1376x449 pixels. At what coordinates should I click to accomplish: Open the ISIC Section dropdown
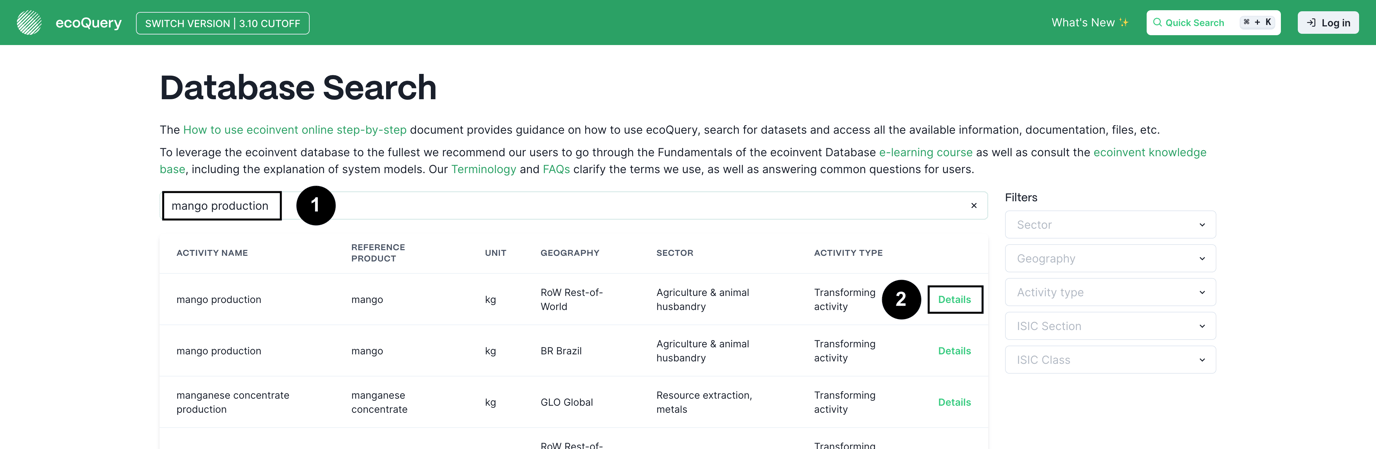tap(1110, 326)
